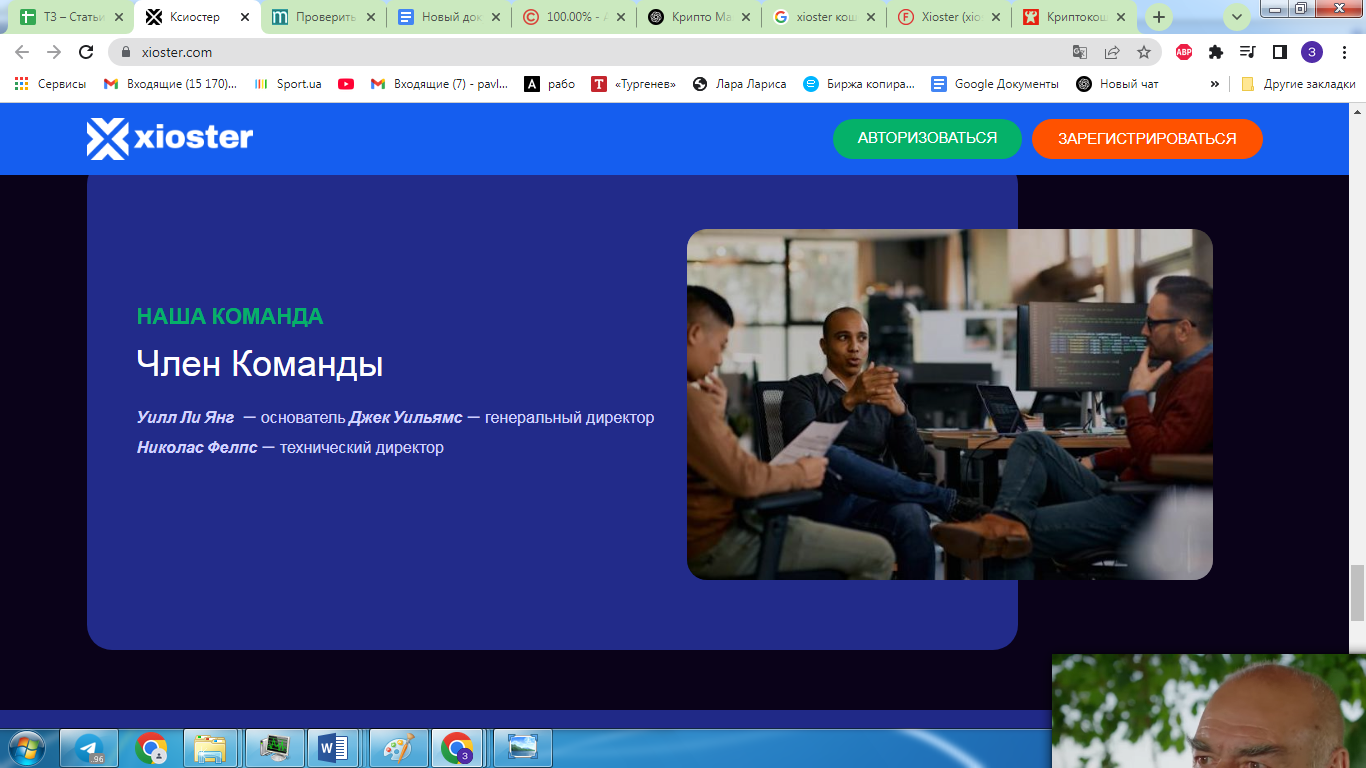Click the Google Translate icon in address bar
1366x768 pixels.
click(1080, 52)
